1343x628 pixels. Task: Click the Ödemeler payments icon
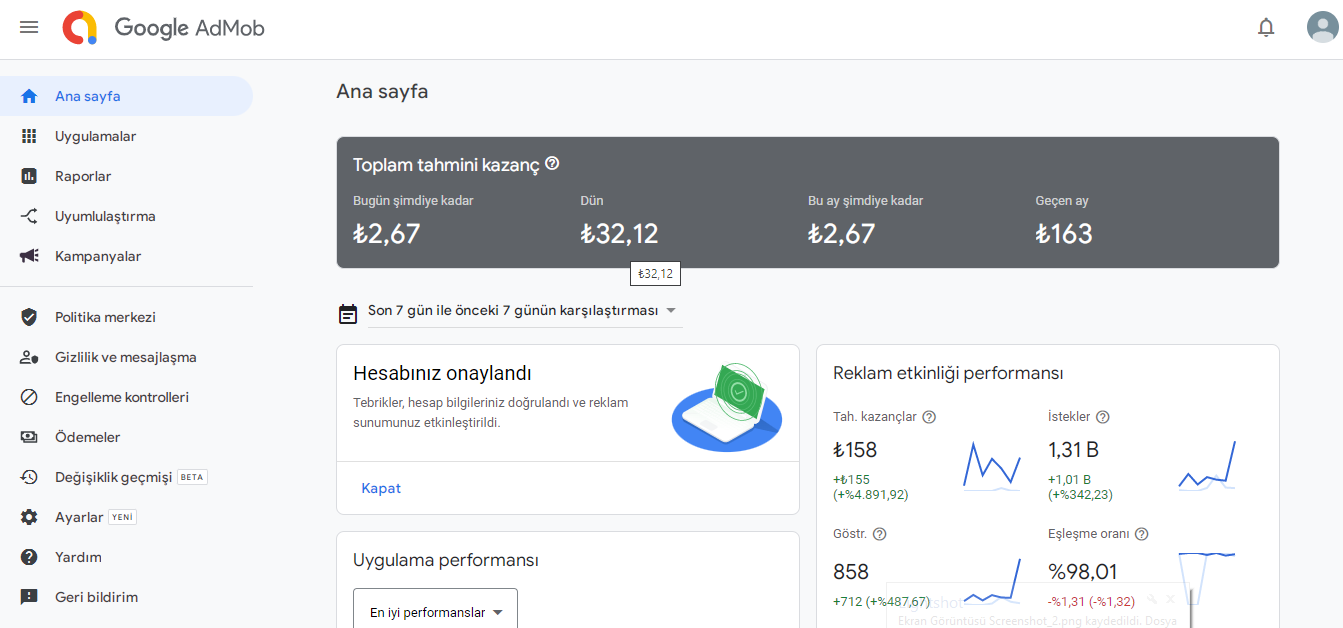point(29,437)
